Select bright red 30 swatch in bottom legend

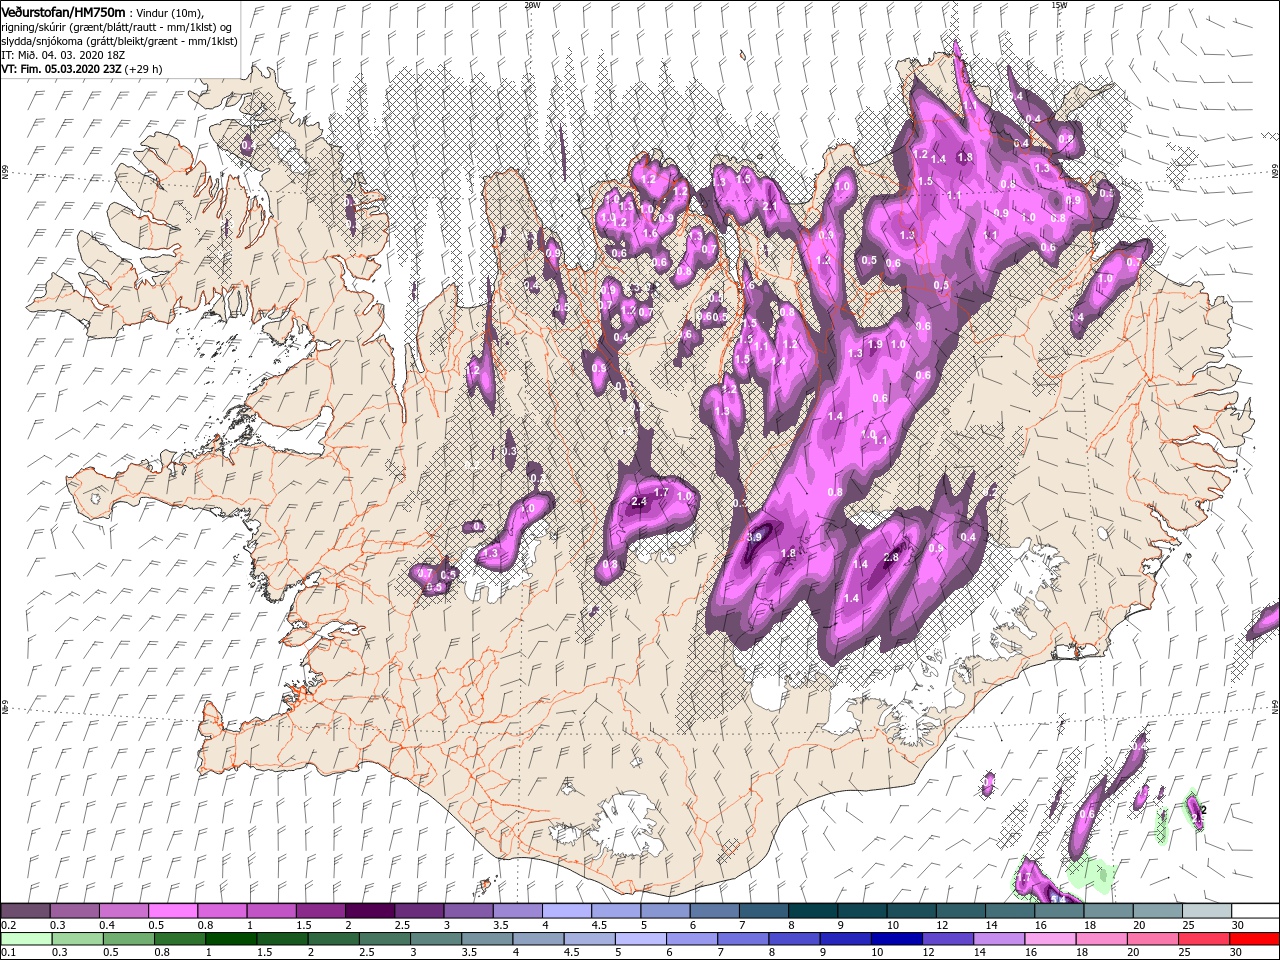coord(1254,939)
